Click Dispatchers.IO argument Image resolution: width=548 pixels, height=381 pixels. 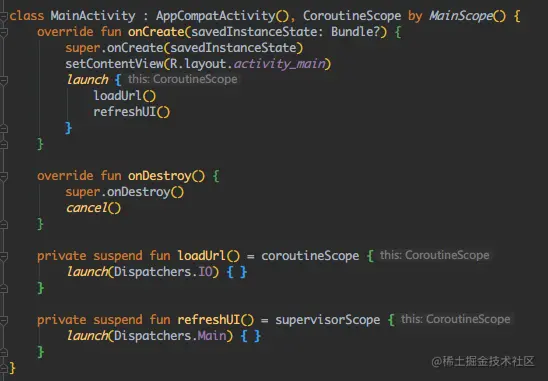coord(163,272)
